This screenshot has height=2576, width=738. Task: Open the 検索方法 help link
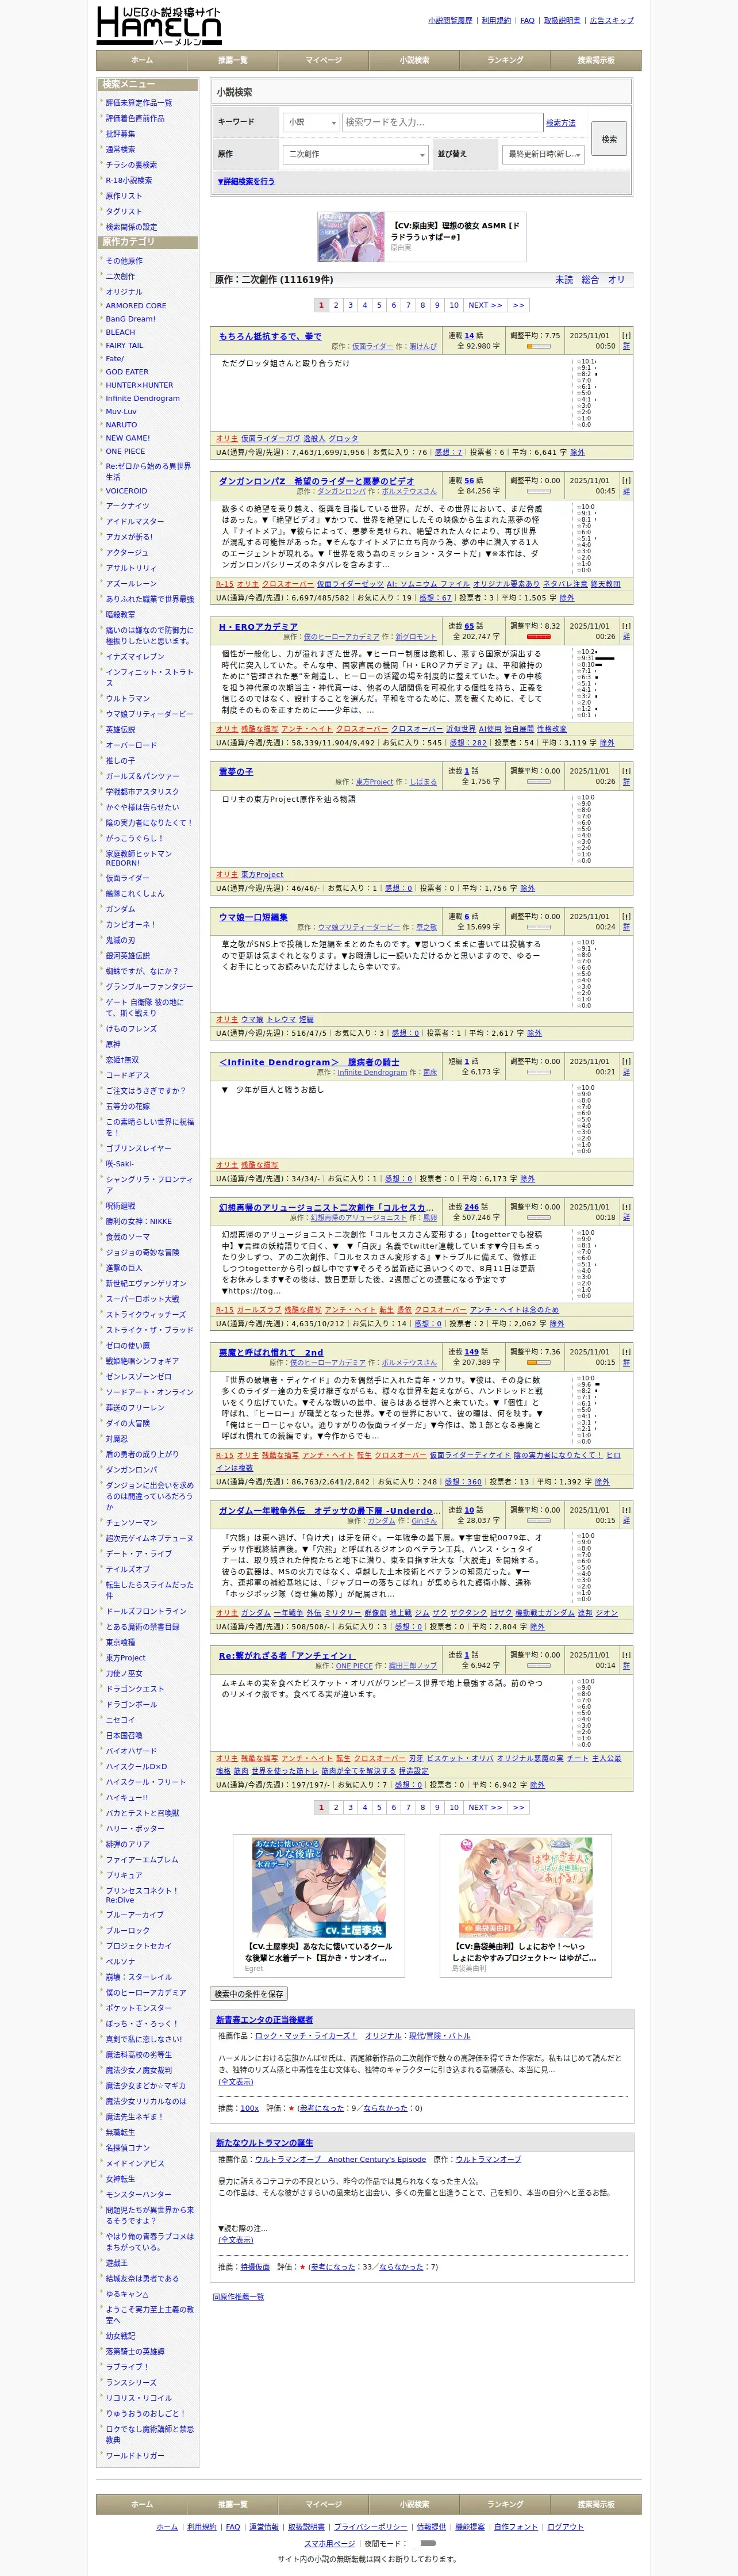click(561, 123)
